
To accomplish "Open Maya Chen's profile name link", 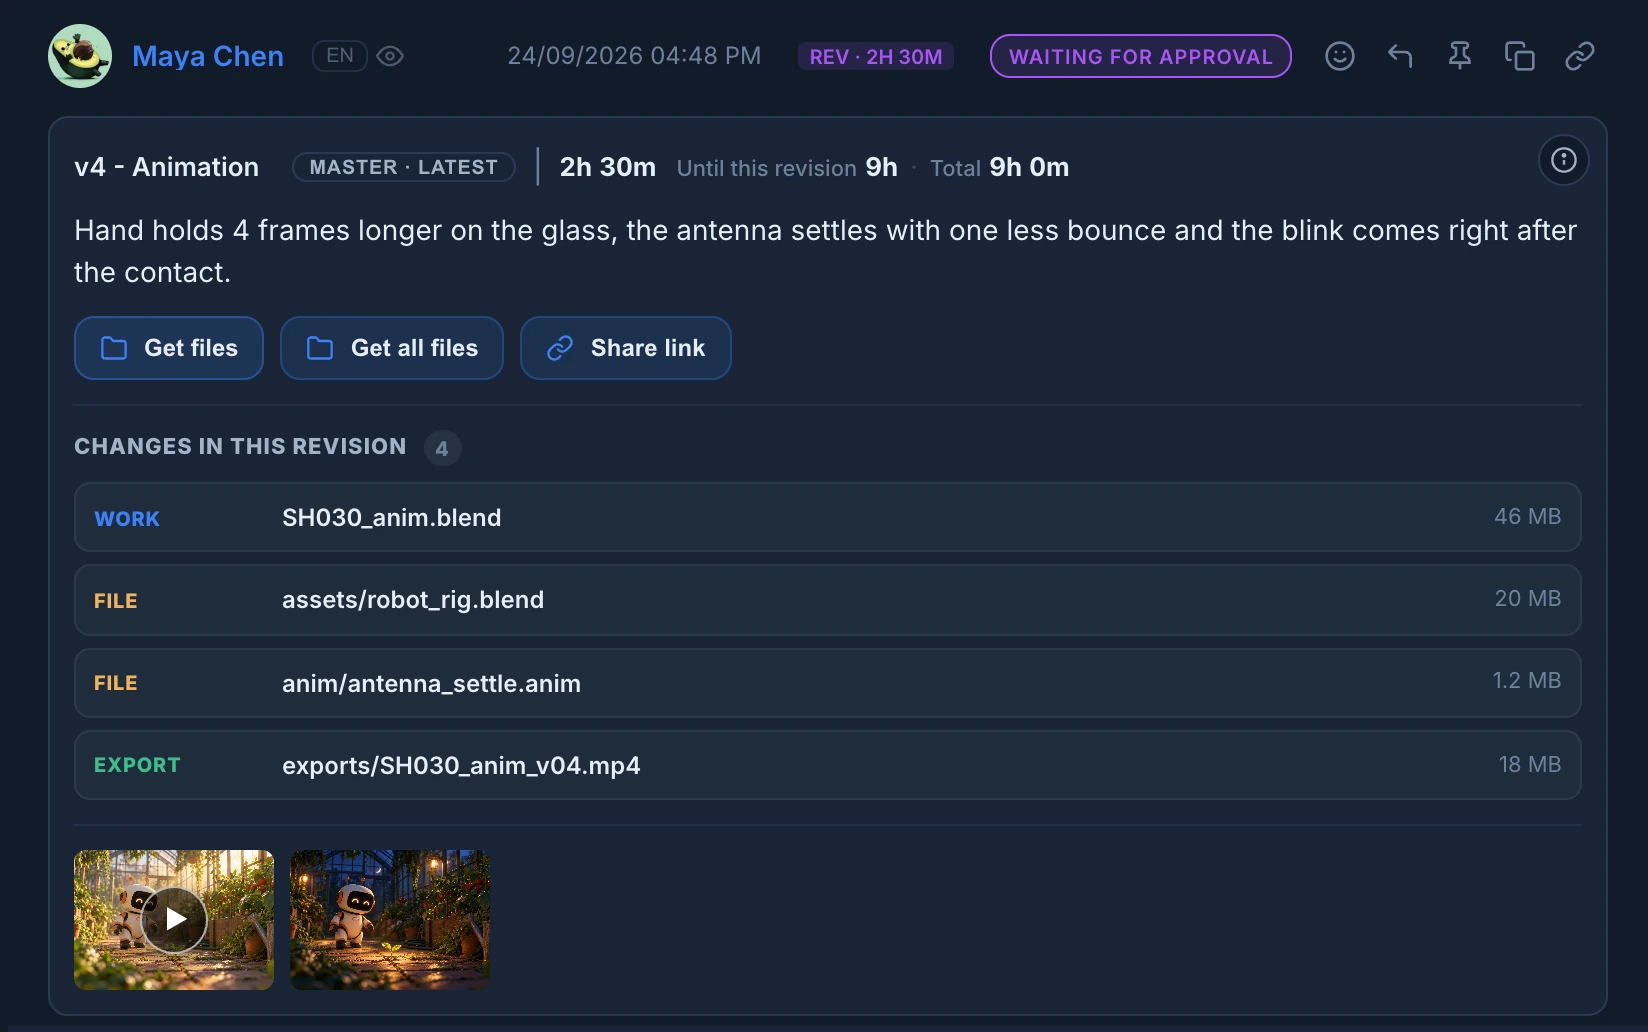I will tap(208, 56).
